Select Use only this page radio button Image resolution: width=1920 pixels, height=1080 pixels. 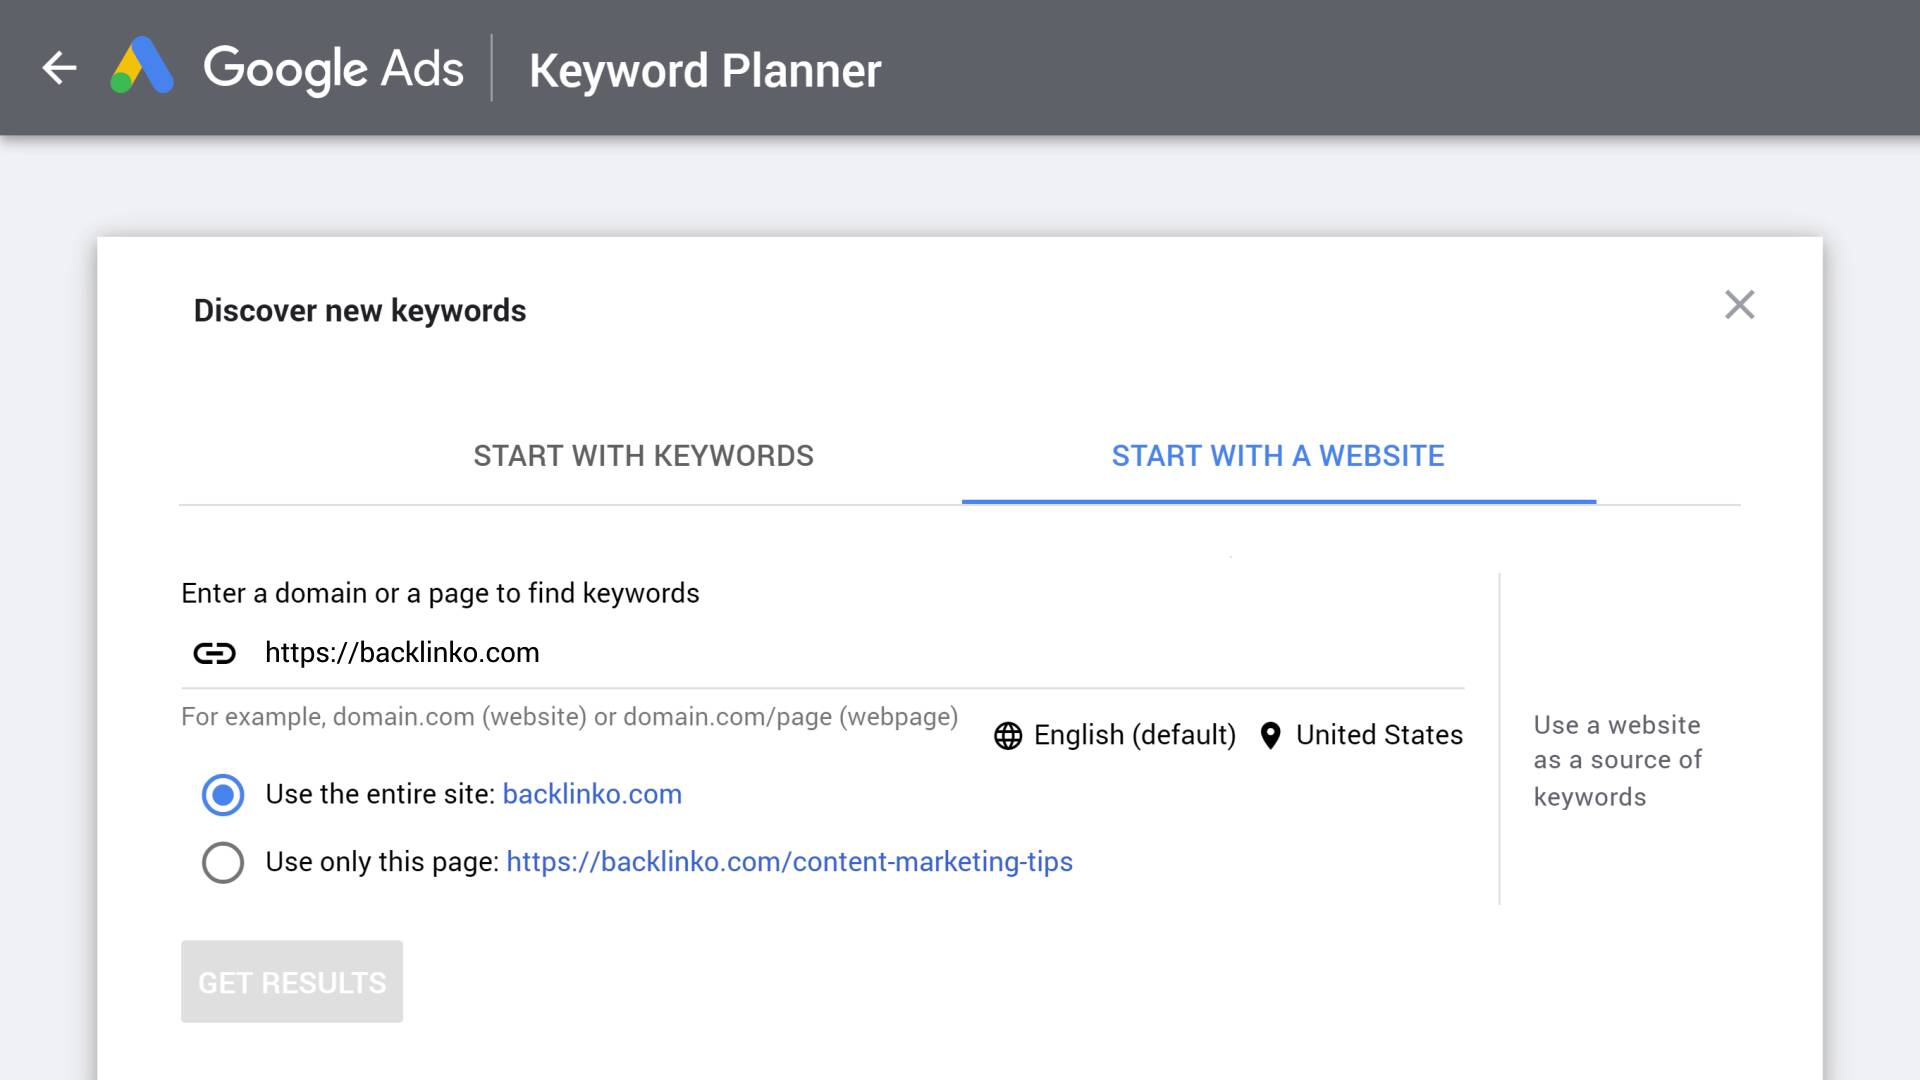pyautogui.click(x=223, y=862)
